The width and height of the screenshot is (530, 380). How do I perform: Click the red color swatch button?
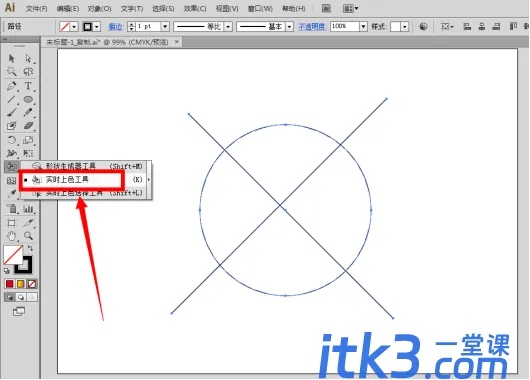click(9, 284)
